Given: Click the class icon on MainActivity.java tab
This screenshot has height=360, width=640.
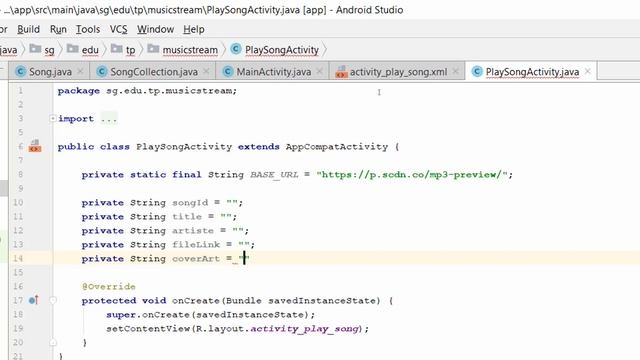Looking at the screenshot, I should [x=228, y=71].
